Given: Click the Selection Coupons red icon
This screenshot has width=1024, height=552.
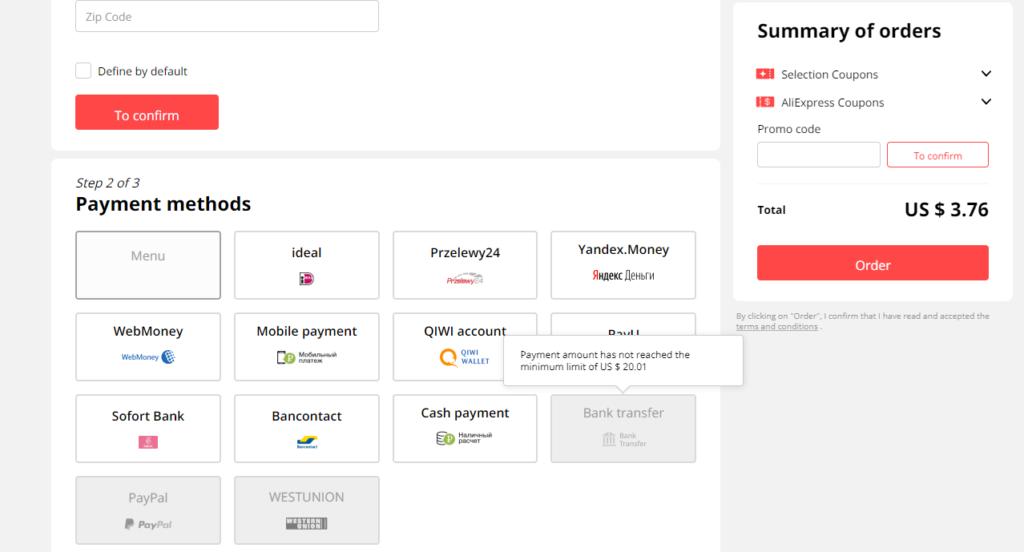Looking at the screenshot, I should coord(765,74).
